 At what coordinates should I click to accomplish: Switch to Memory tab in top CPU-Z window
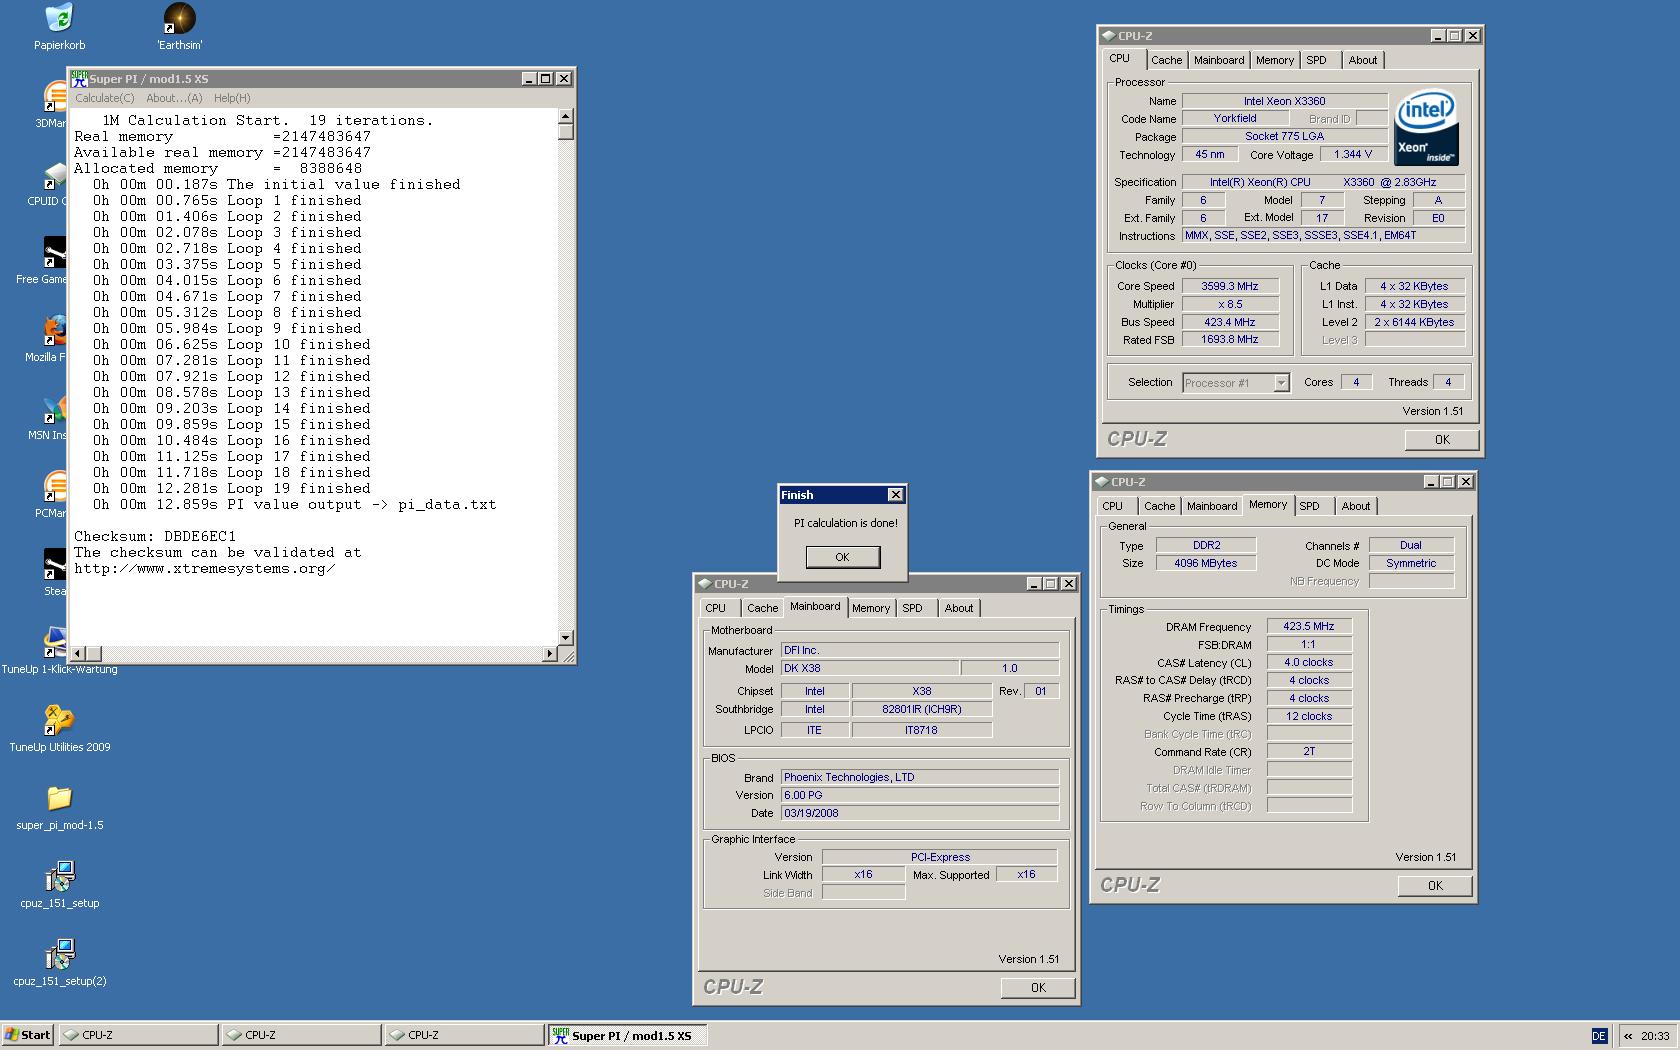point(1275,60)
